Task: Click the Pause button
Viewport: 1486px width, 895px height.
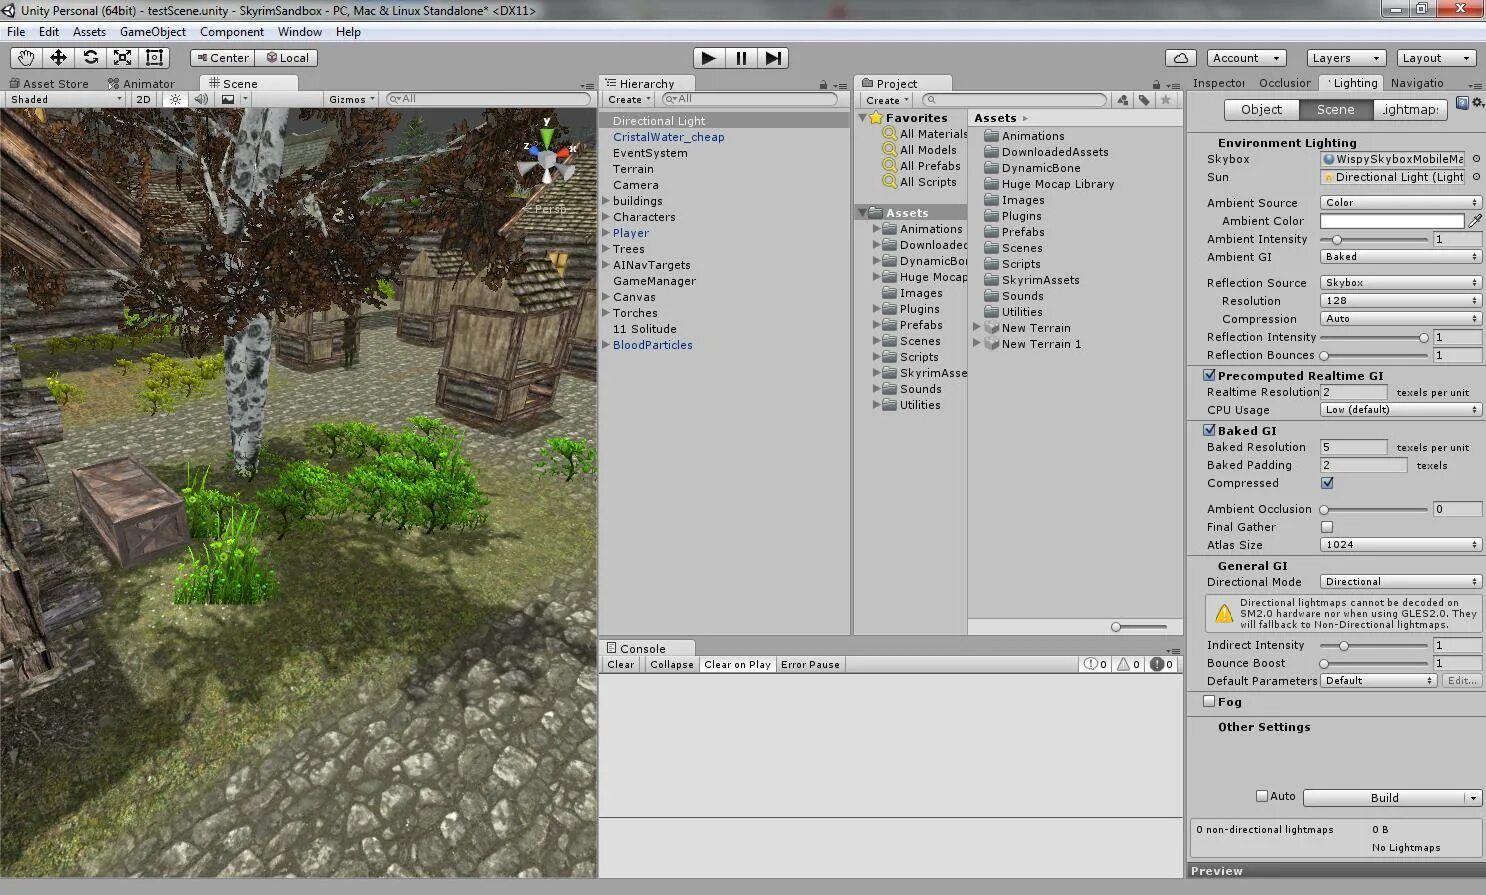Action: click(x=741, y=58)
